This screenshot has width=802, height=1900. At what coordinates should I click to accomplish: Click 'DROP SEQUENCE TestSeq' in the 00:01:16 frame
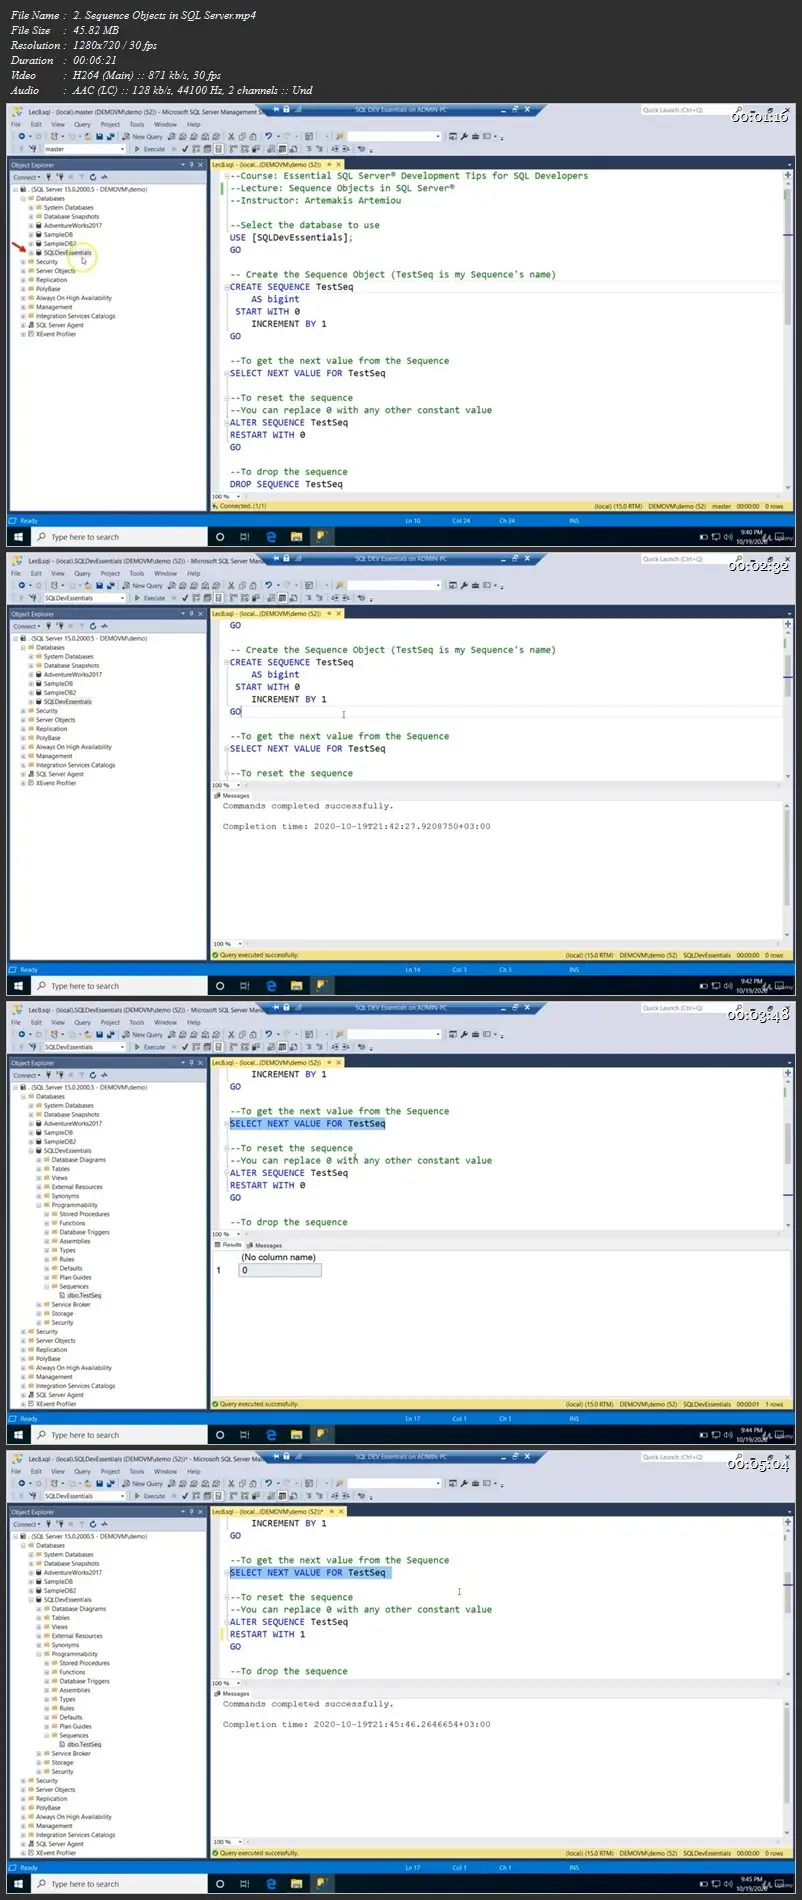pyautogui.click(x=286, y=484)
